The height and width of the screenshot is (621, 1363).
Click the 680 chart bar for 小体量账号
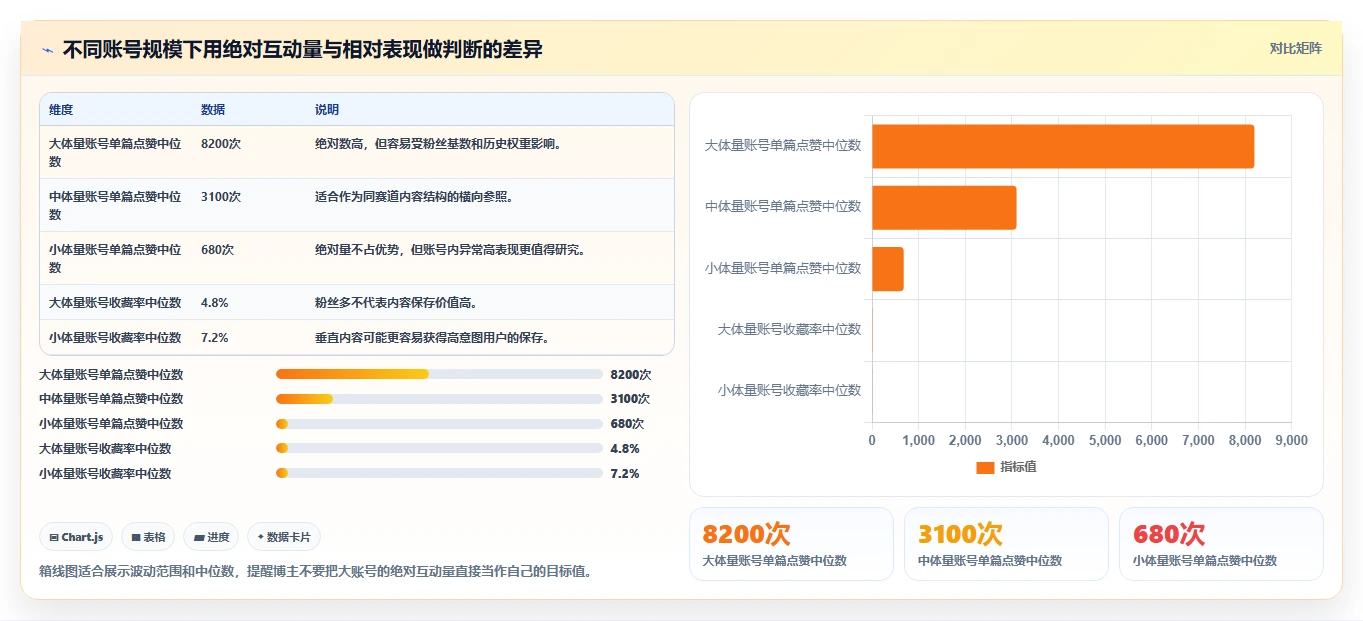(888, 269)
